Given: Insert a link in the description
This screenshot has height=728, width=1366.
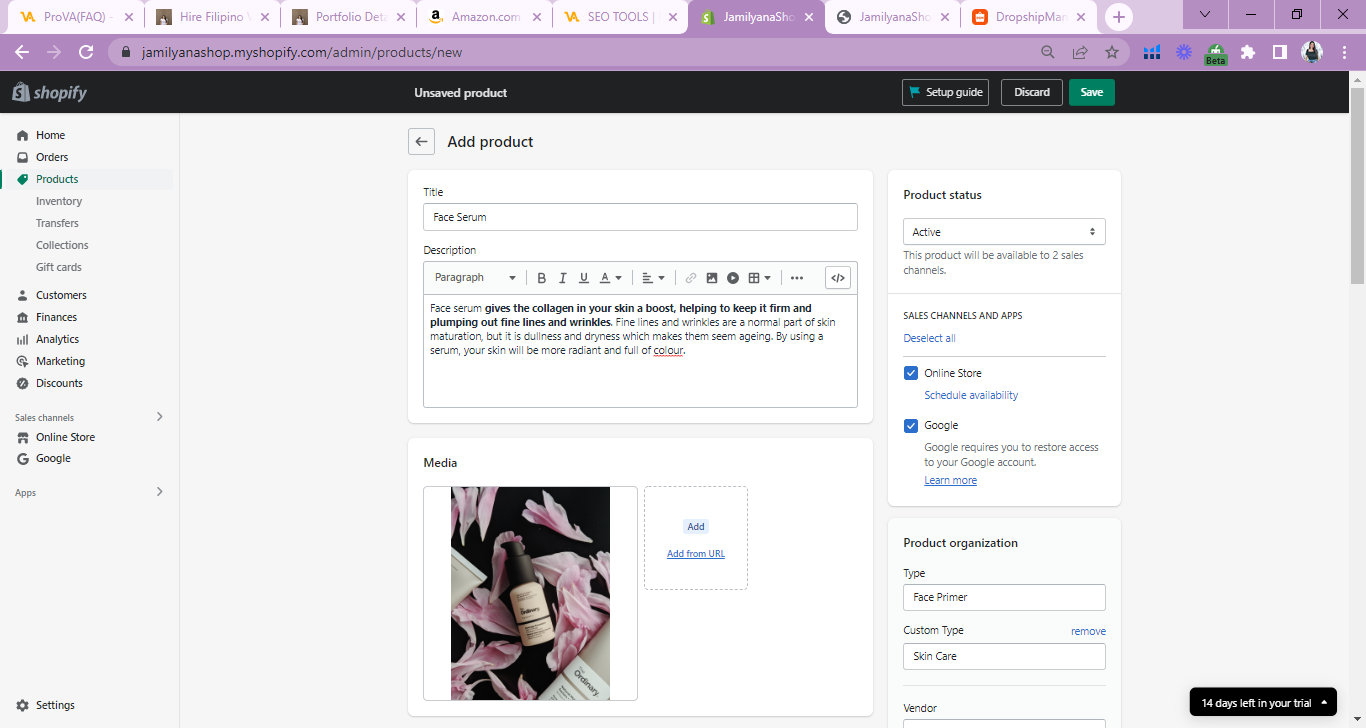Looking at the screenshot, I should [691, 278].
